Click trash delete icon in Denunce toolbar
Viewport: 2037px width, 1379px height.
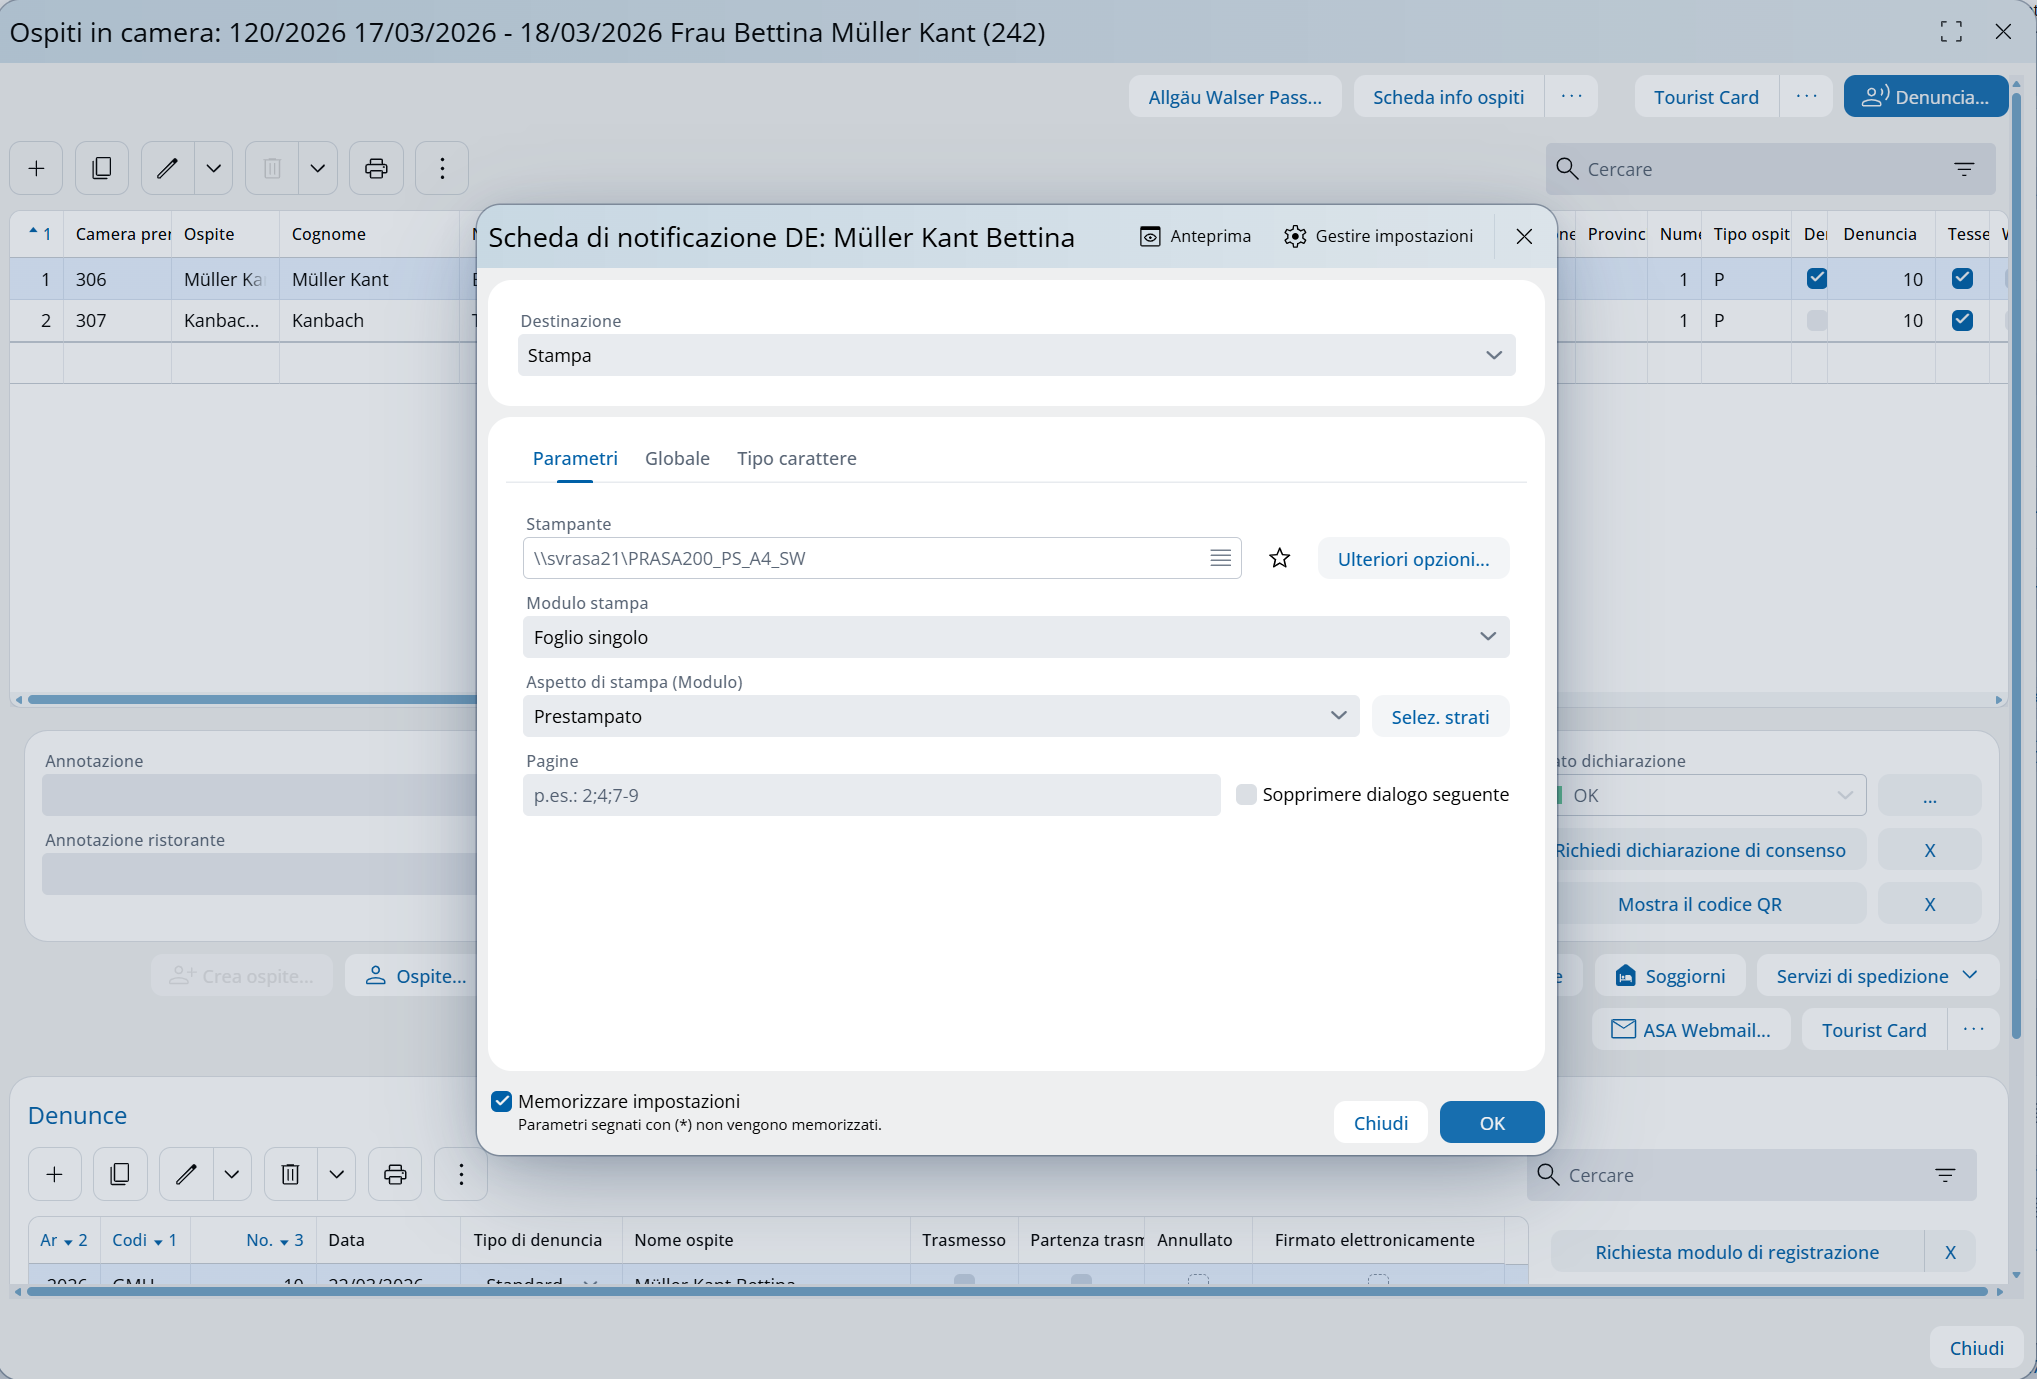pos(290,1174)
